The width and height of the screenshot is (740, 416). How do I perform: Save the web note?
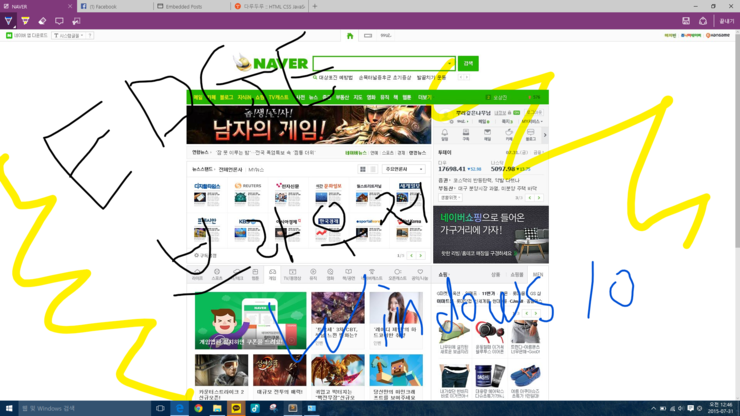pos(686,21)
